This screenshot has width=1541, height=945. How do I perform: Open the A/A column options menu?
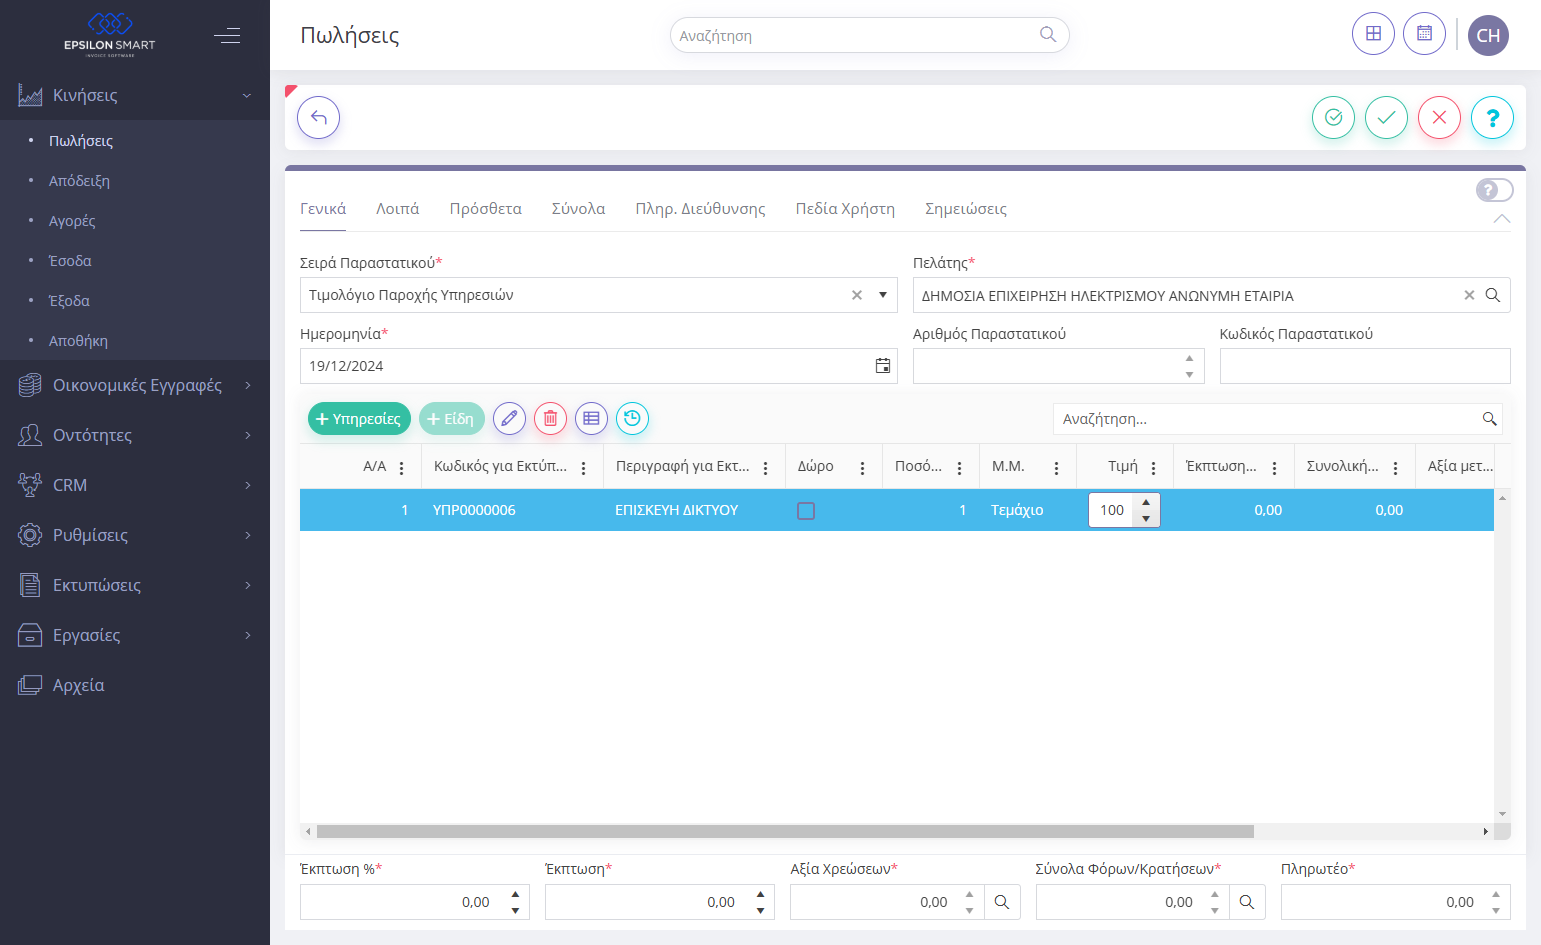(402, 468)
